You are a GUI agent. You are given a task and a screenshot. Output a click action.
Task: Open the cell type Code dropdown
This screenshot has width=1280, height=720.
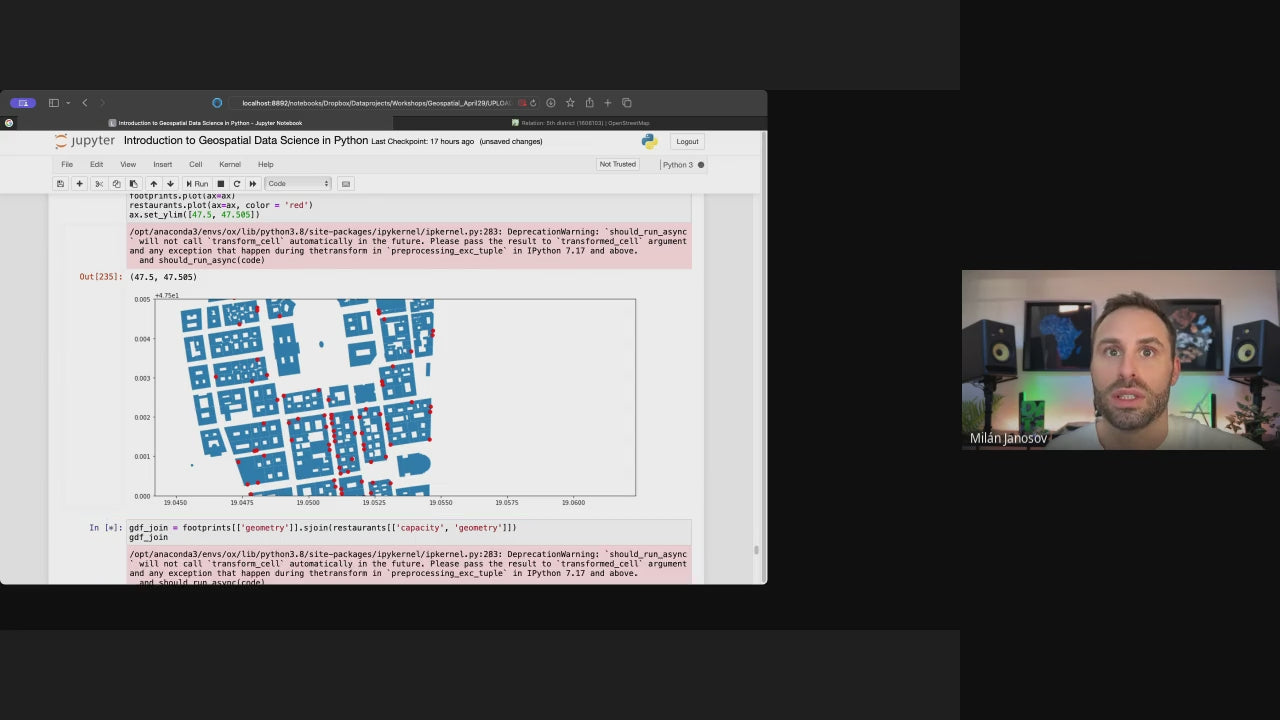click(x=297, y=184)
